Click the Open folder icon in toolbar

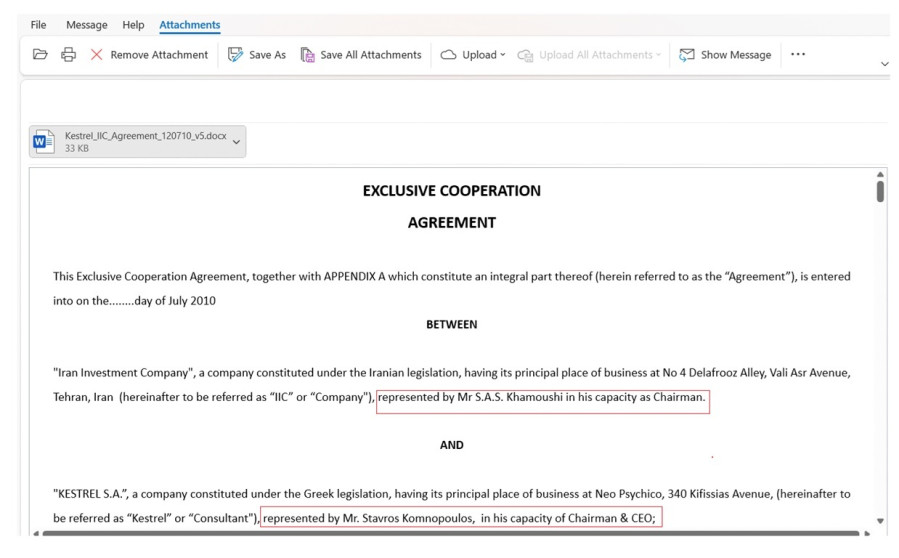[x=40, y=55]
